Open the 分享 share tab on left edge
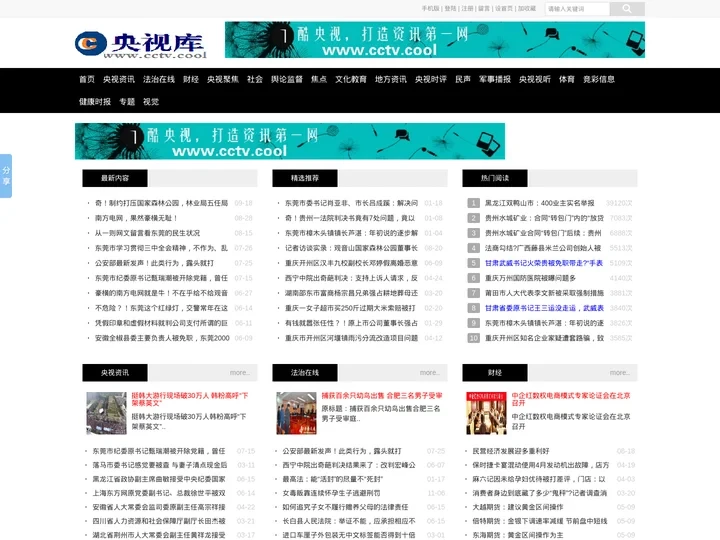Screen dimensions: 720x540 click(x=6, y=176)
